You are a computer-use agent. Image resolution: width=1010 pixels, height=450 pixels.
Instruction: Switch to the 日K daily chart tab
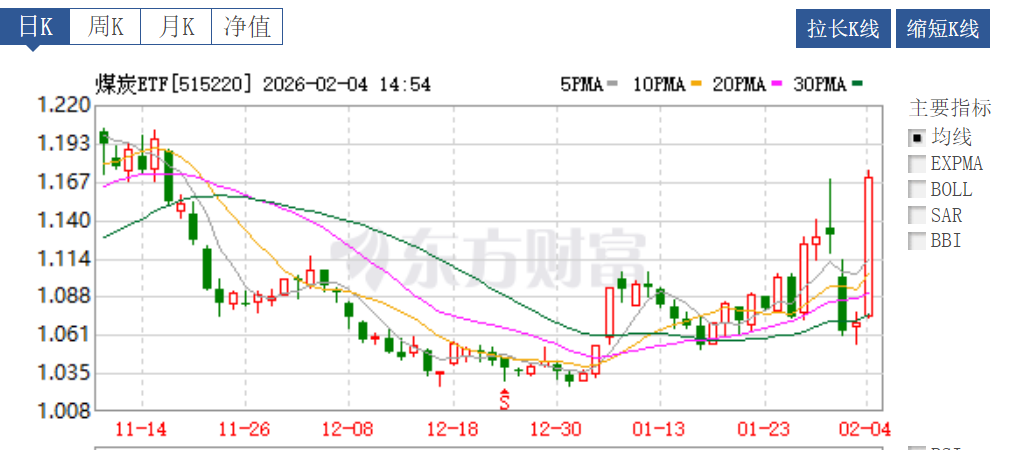coord(34,27)
